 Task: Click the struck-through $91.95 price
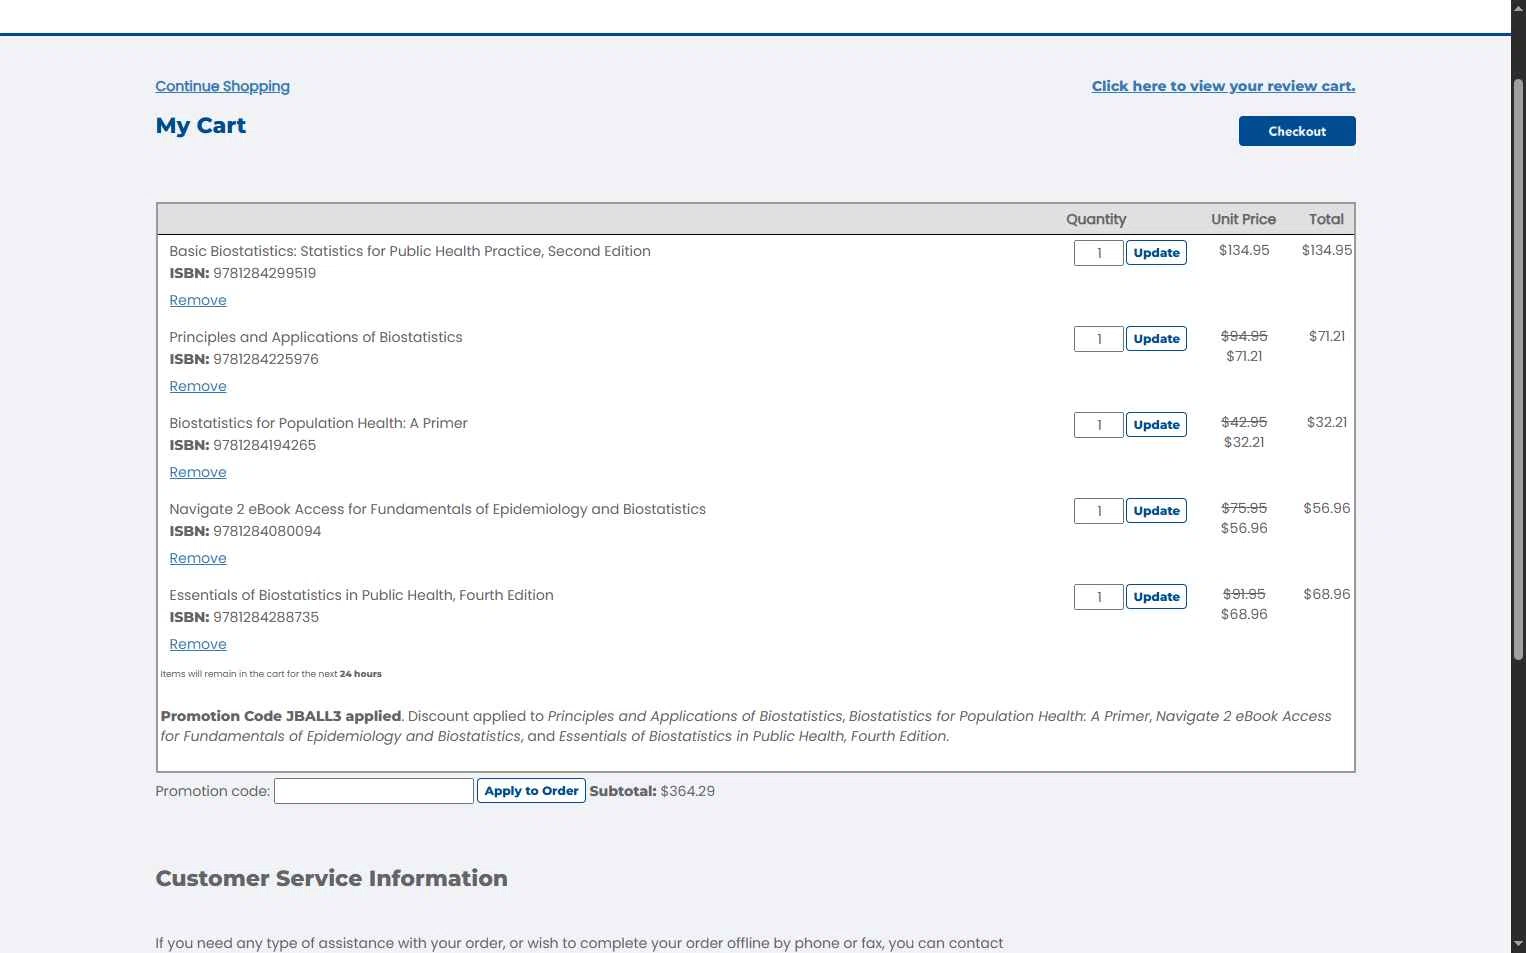[x=1244, y=594]
